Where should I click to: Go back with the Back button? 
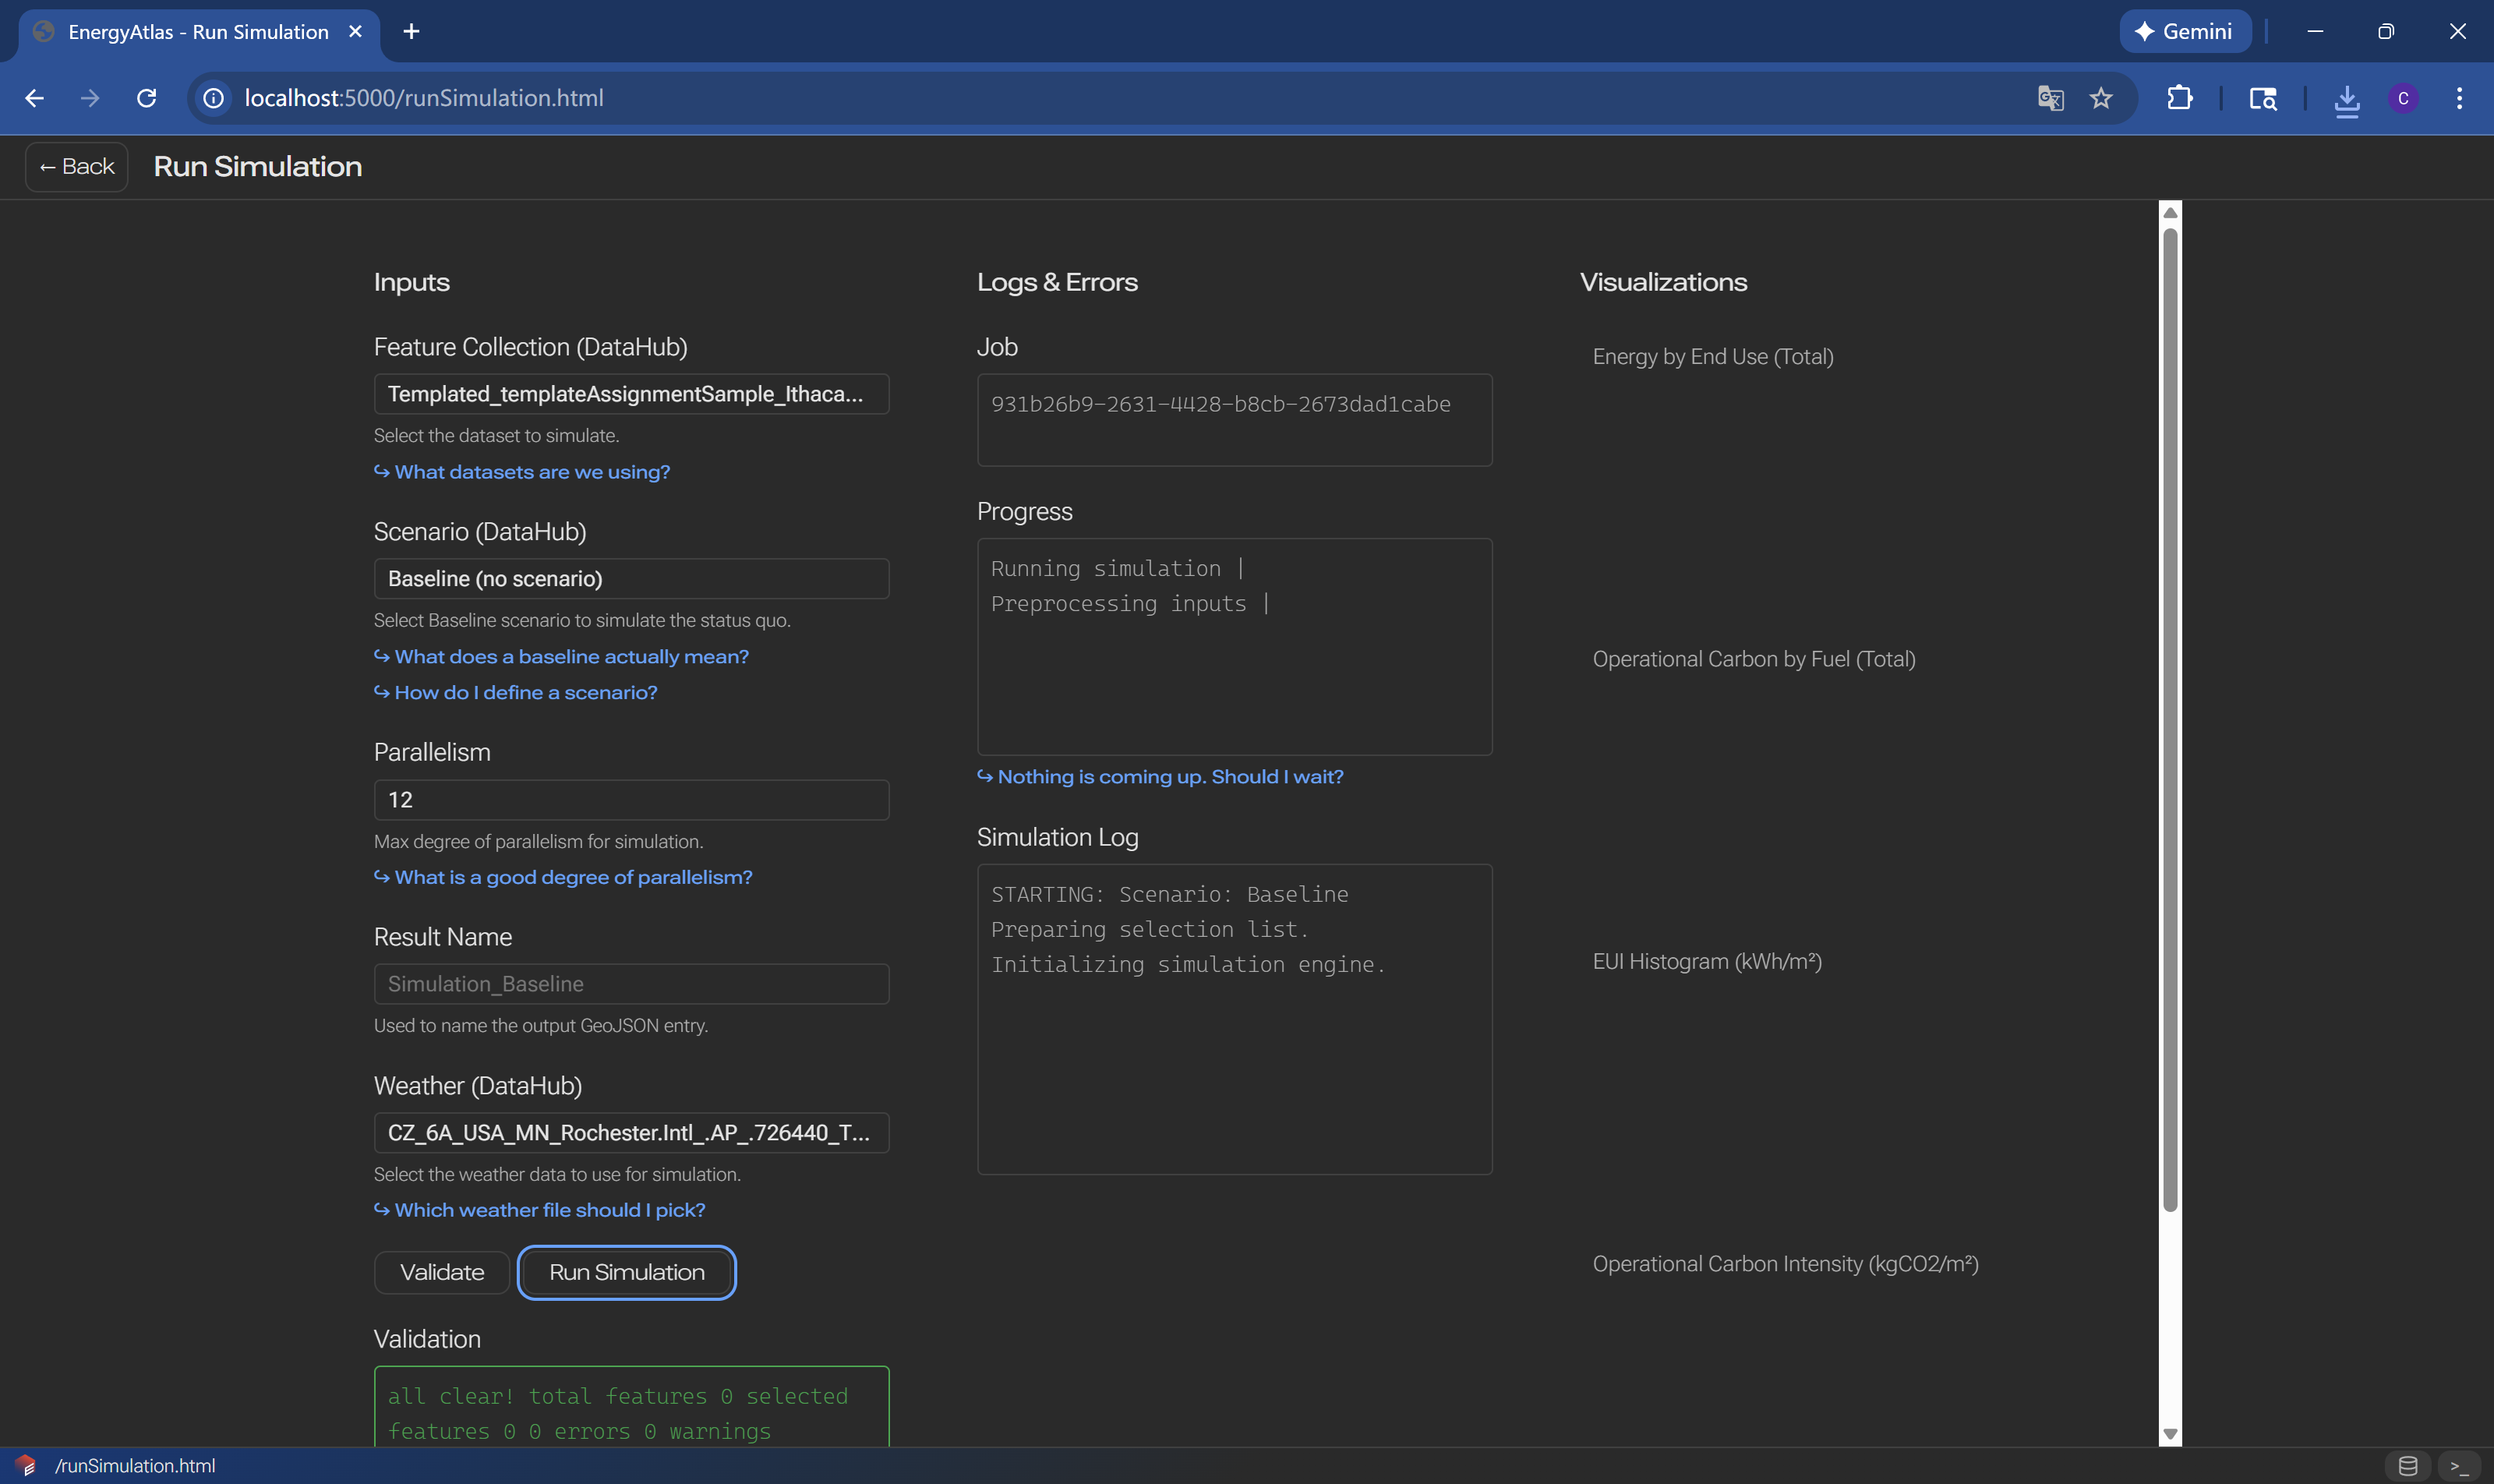pos(77,167)
